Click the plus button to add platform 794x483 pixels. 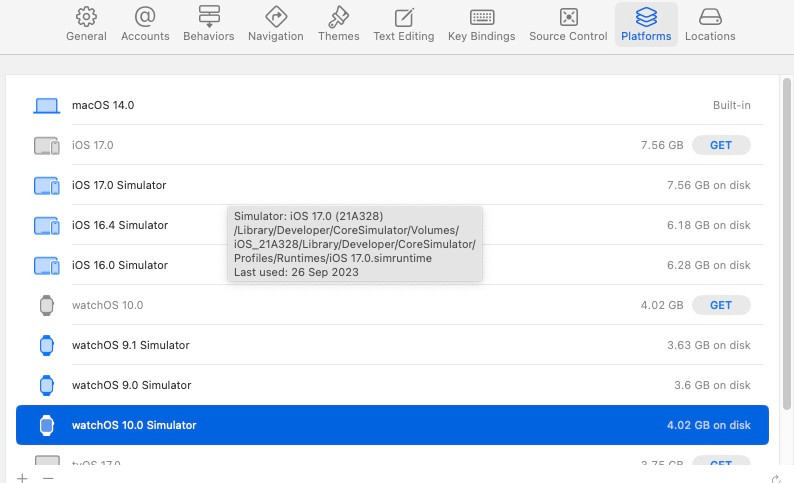22,478
